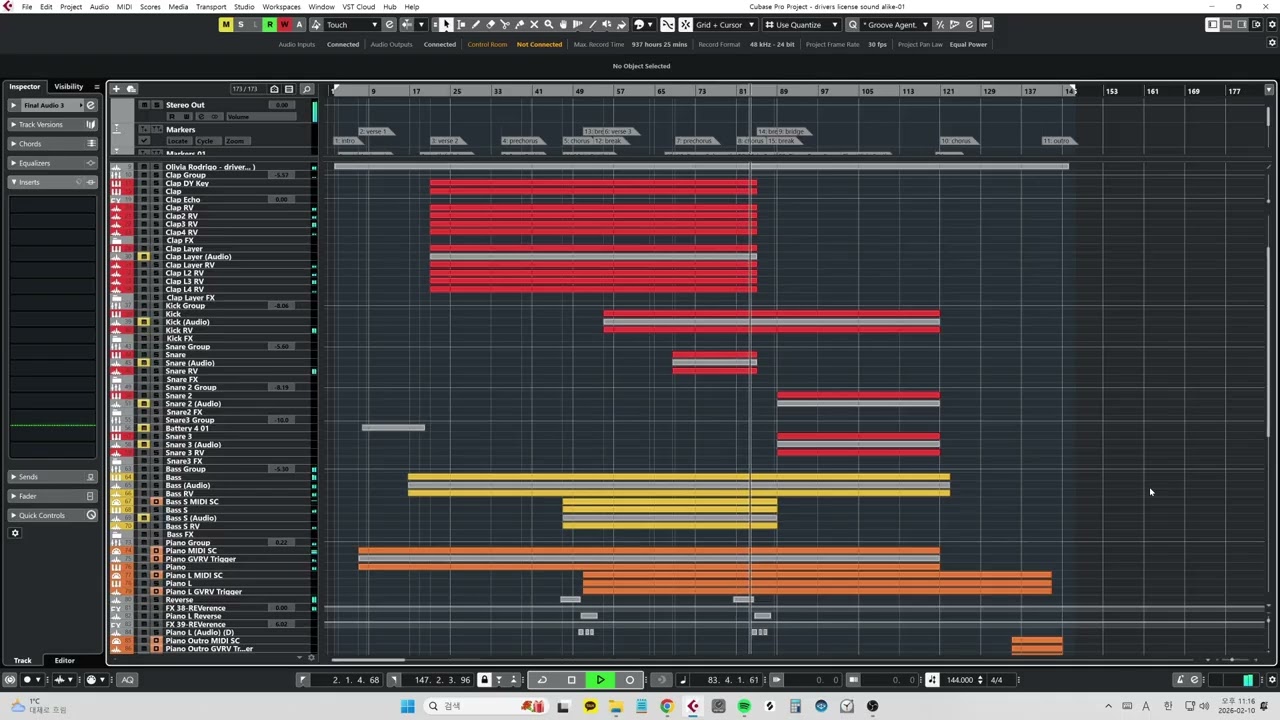Screen dimensions: 1280x720
Task: Toggle the Cycle loop button in transport
Action: pyautogui.click(x=542, y=680)
